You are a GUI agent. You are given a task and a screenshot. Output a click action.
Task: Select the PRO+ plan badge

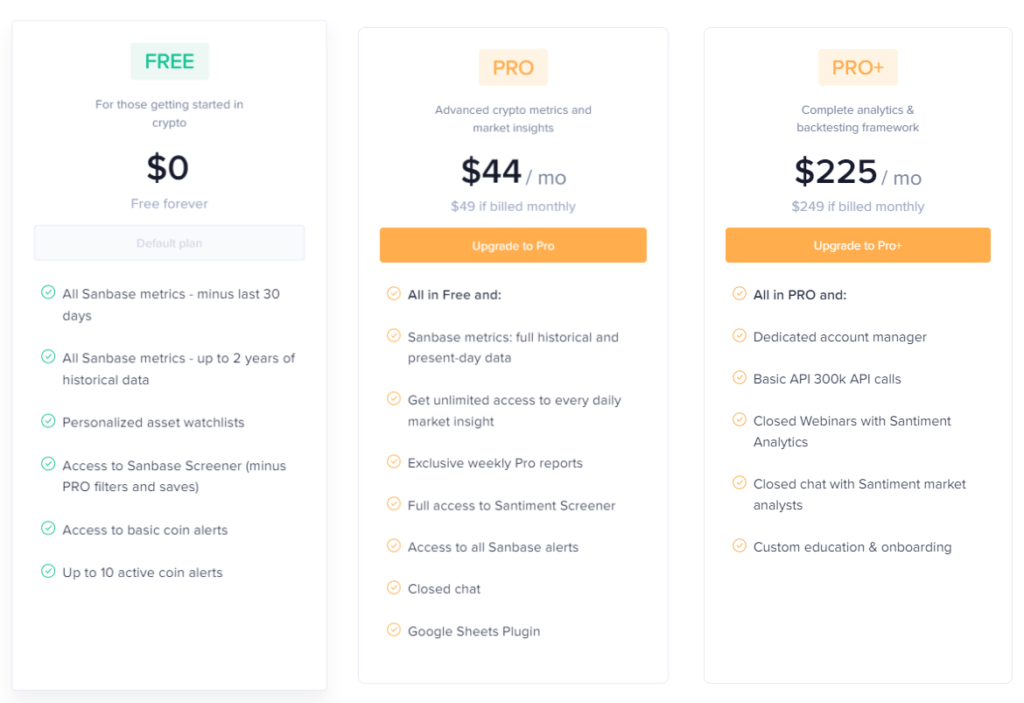tap(858, 67)
